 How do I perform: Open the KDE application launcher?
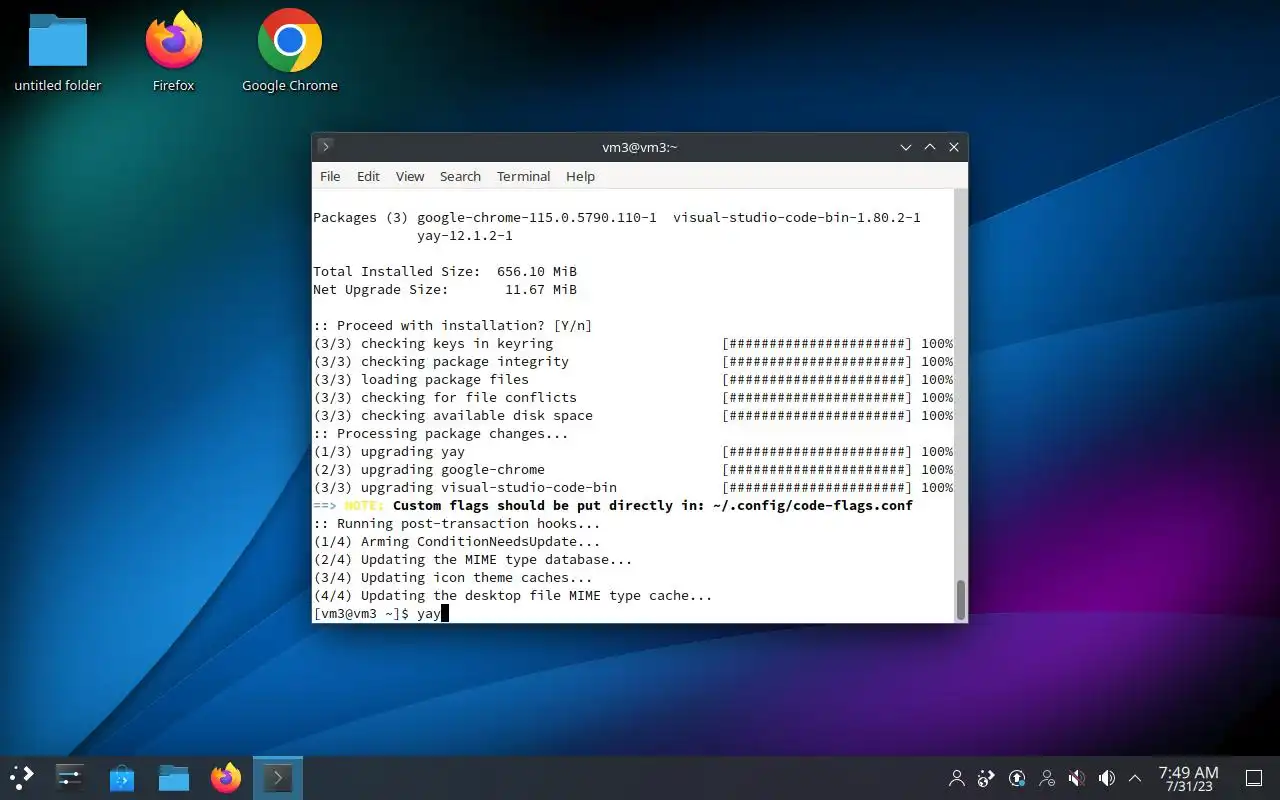[x=21, y=777]
